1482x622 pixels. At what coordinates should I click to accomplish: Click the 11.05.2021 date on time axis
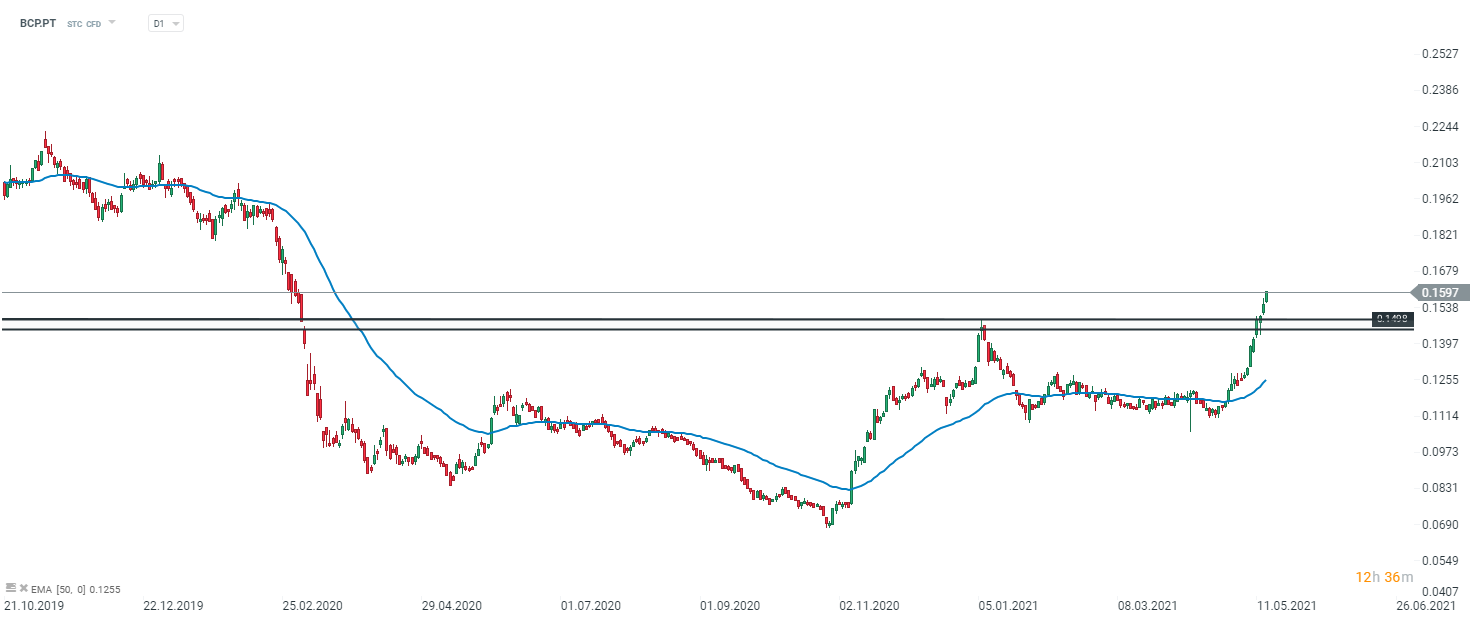click(x=1285, y=606)
